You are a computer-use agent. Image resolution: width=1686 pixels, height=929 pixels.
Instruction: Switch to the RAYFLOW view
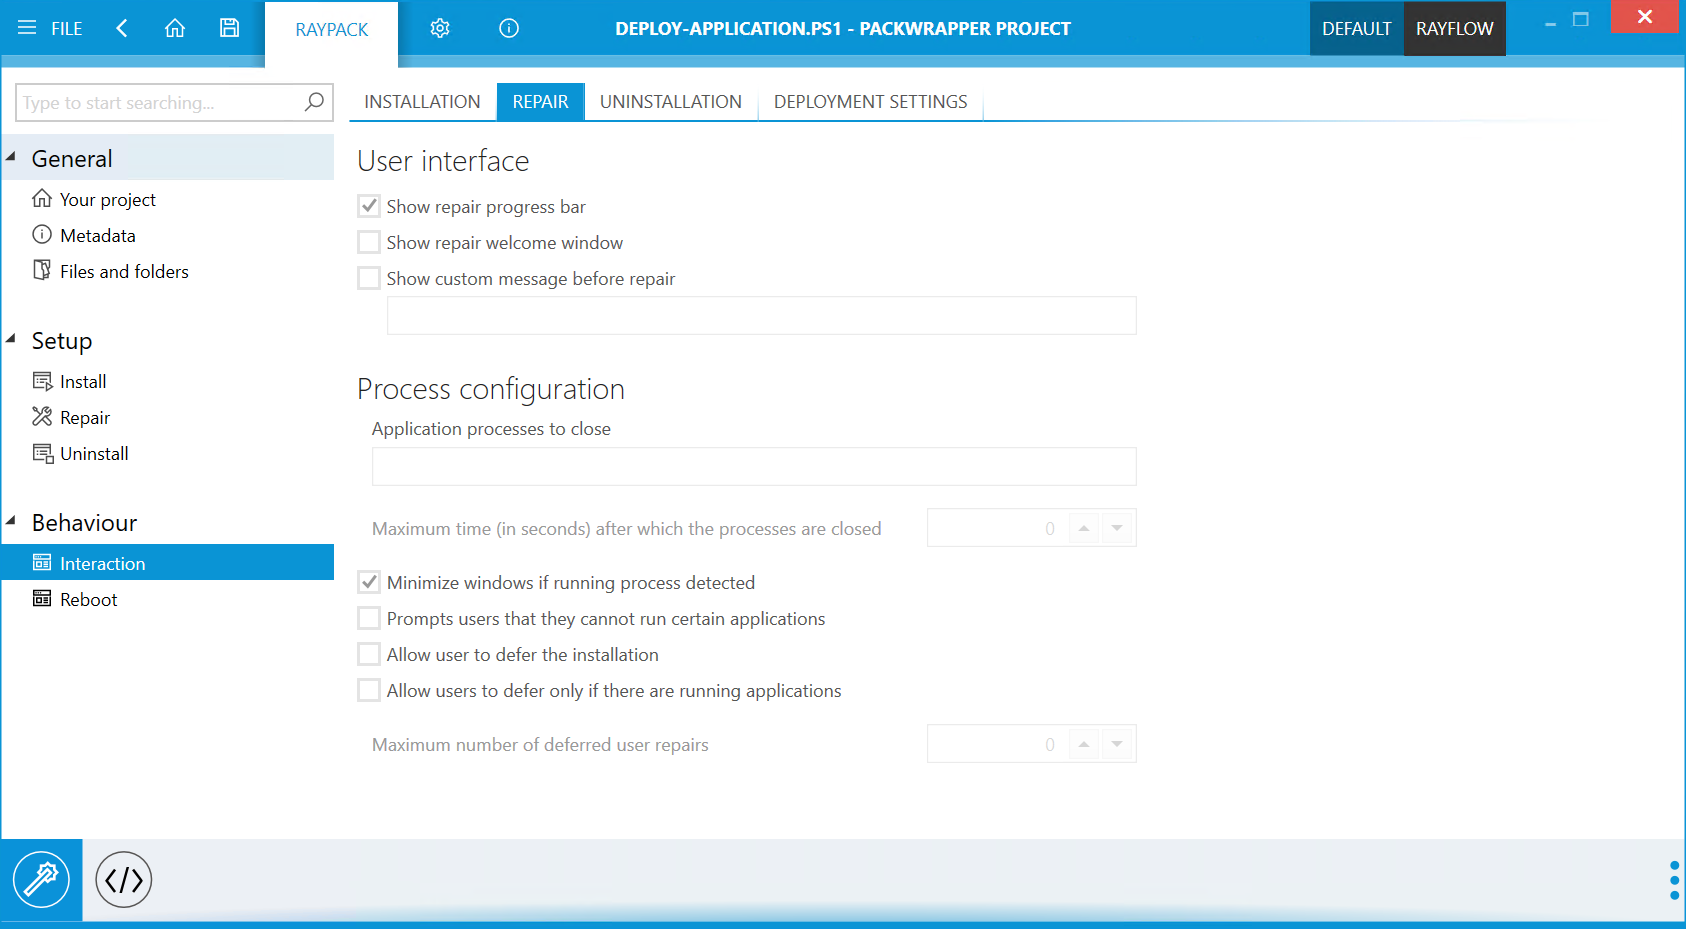[1454, 28]
